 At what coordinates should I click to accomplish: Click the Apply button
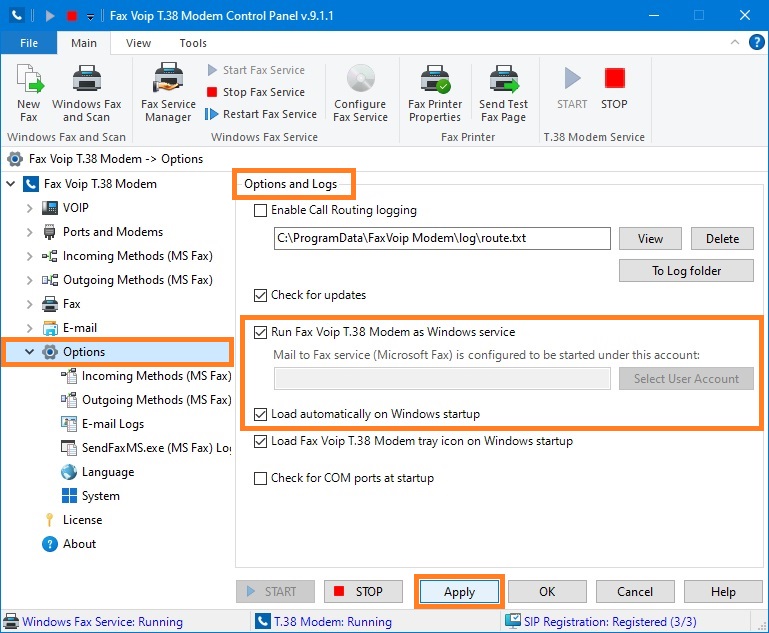point(460,592)
